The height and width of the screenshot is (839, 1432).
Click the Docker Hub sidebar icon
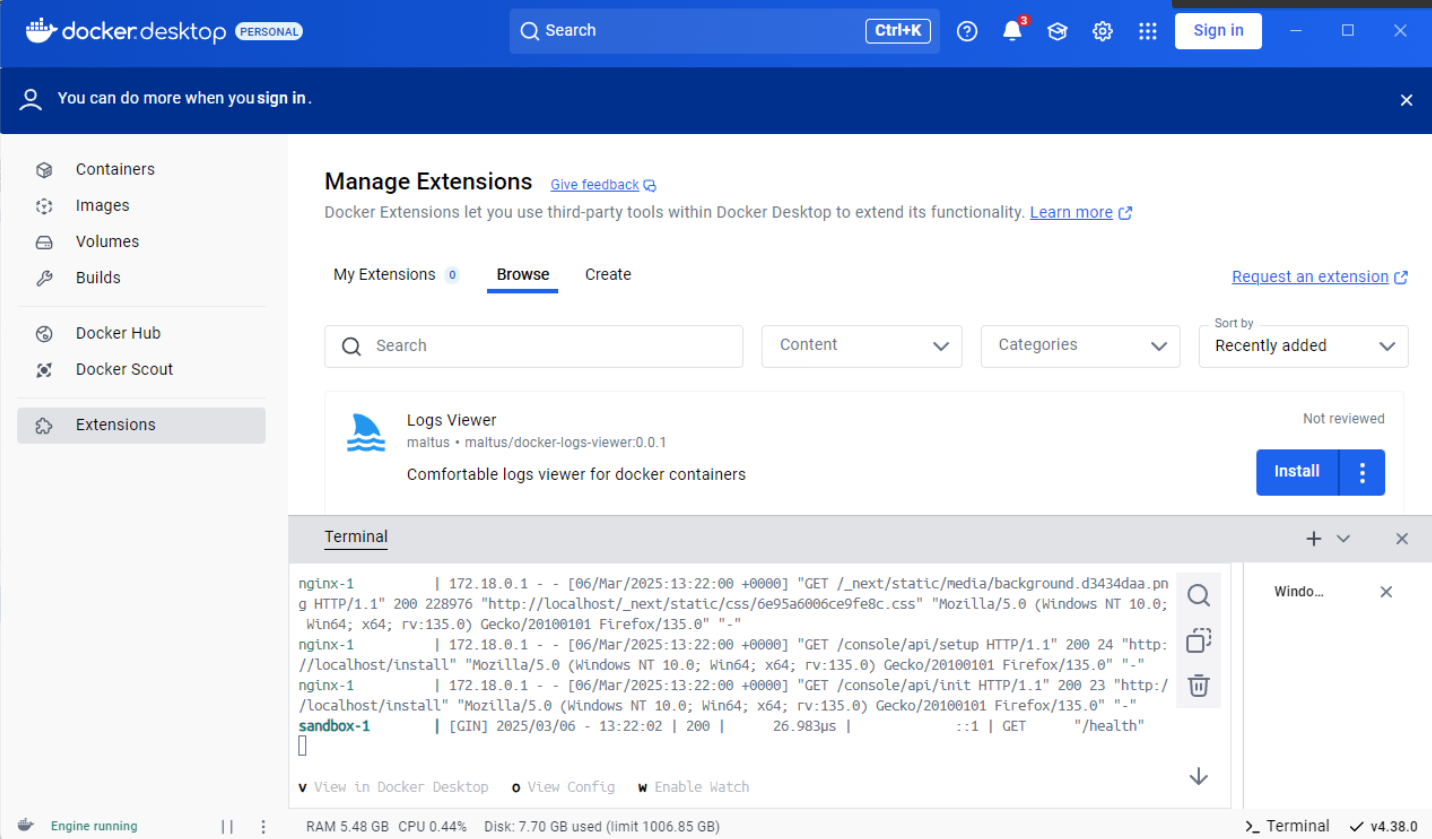(44, 334)
